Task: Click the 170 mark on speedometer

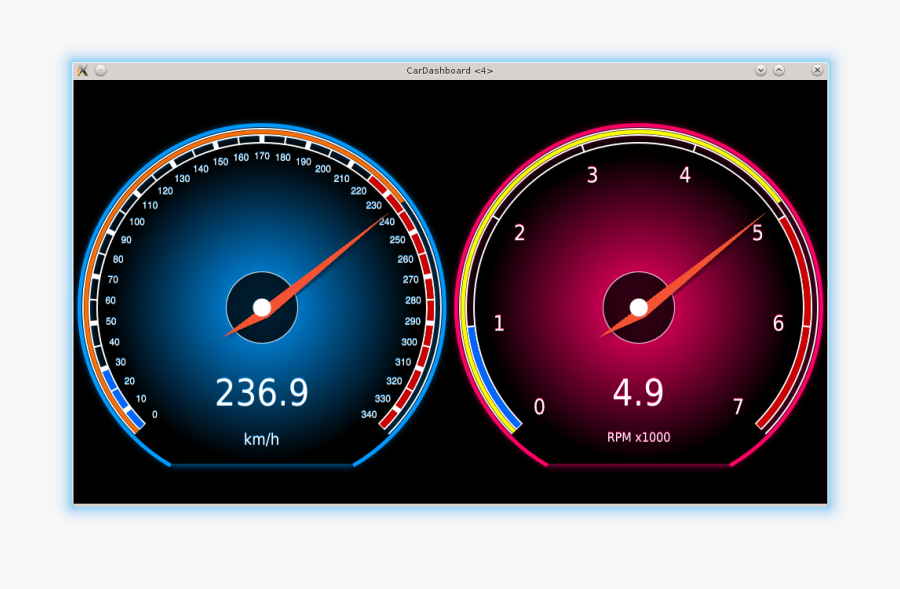Action: [x=262, y=156]
